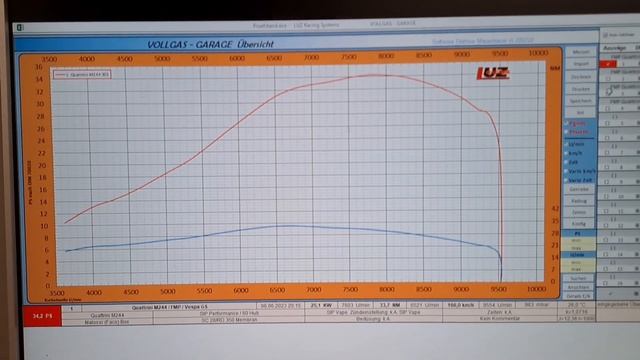Viewport: 640px width, 360px height.
Task: Click the PS max field
Action: (578, 248)
